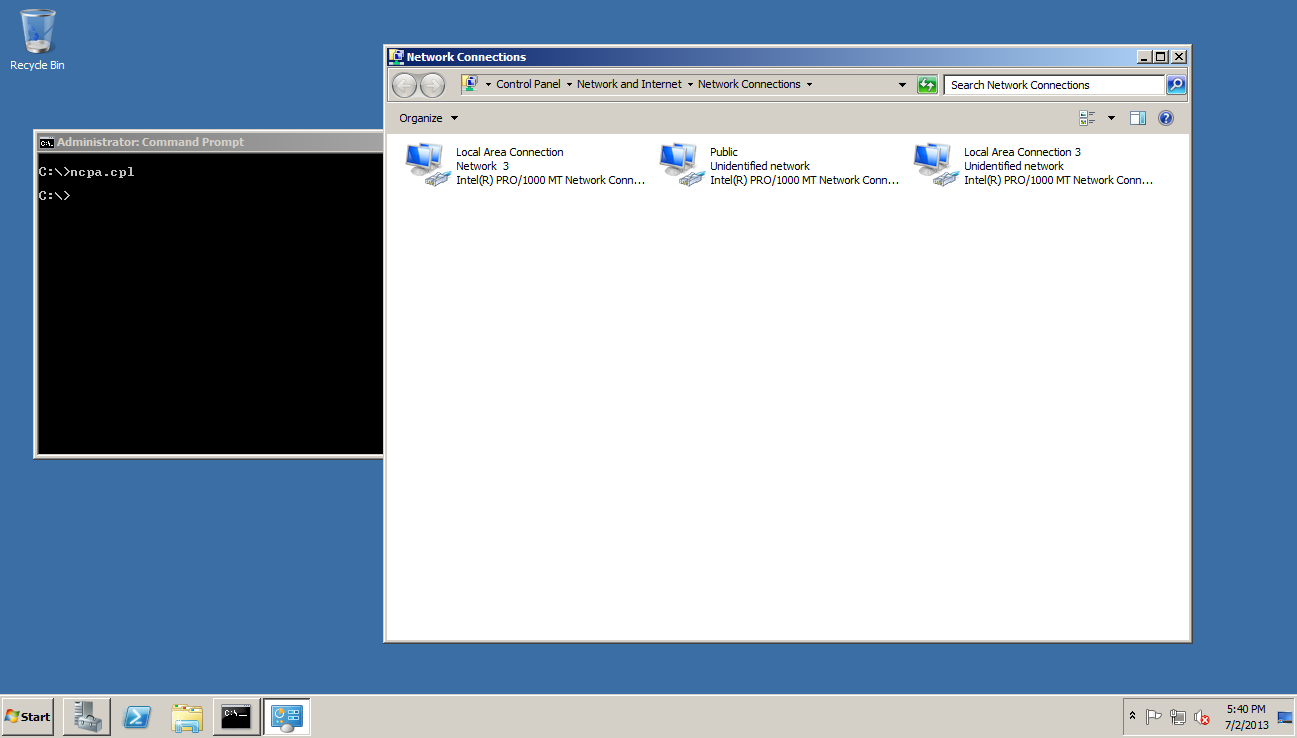Open Windows Explorer from the taskbar

[187, 716]
